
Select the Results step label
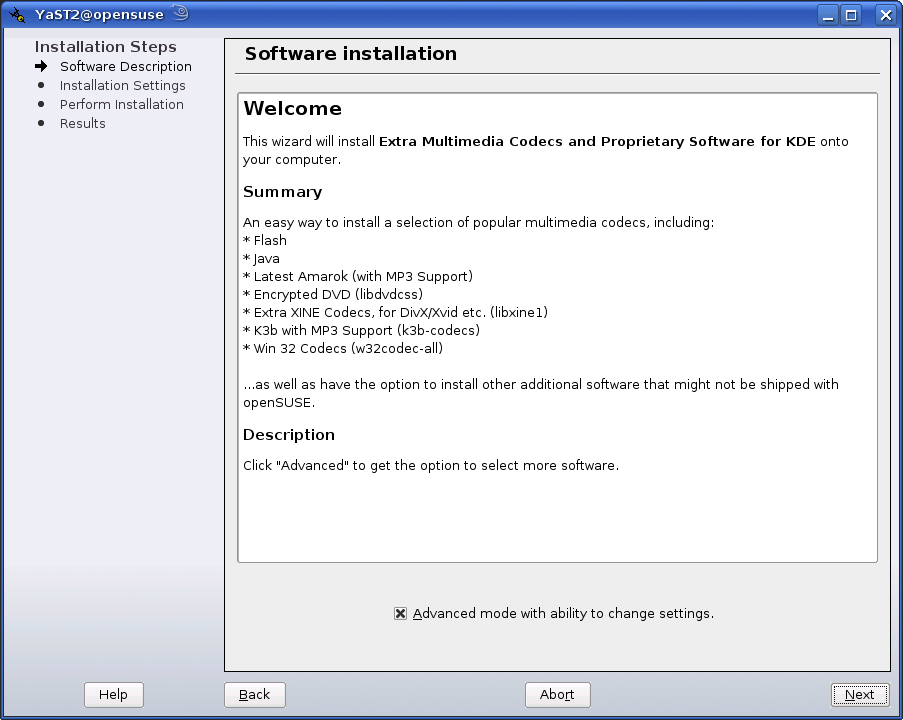pos(82,124)
